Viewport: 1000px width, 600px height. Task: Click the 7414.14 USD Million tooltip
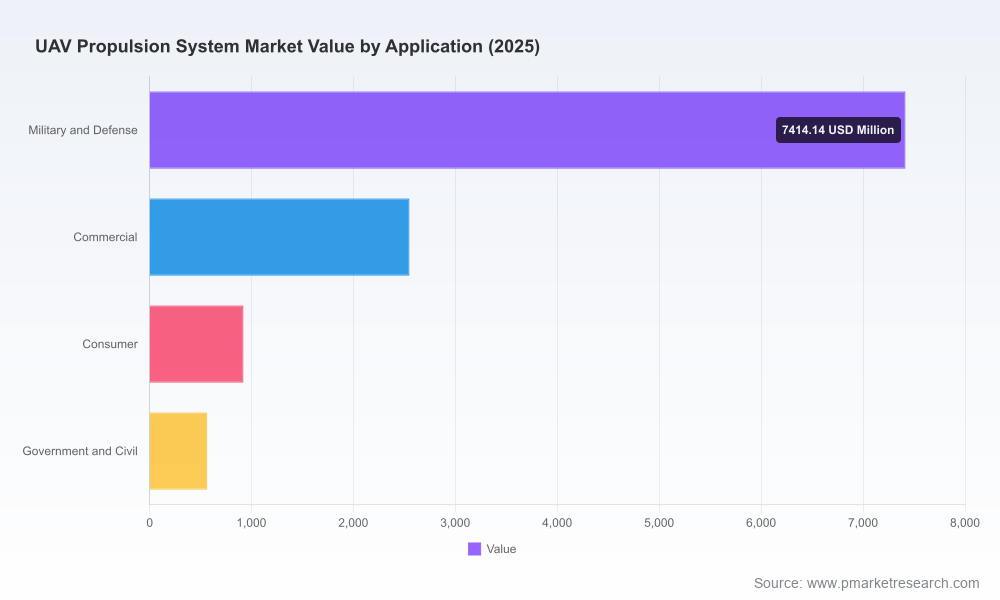838,130
